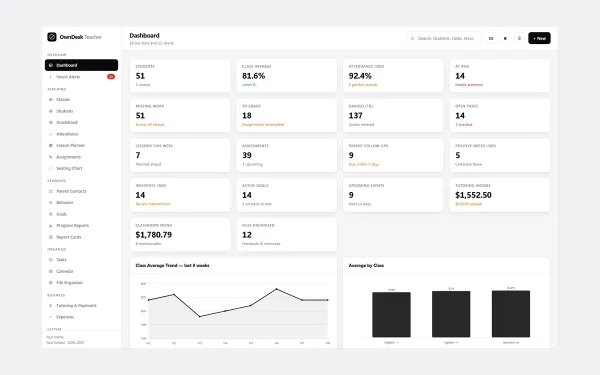The height and width of the screenshot is (375, 600).
Task: Select the active Dashboard sidebar item
Action: coord(81,65)
